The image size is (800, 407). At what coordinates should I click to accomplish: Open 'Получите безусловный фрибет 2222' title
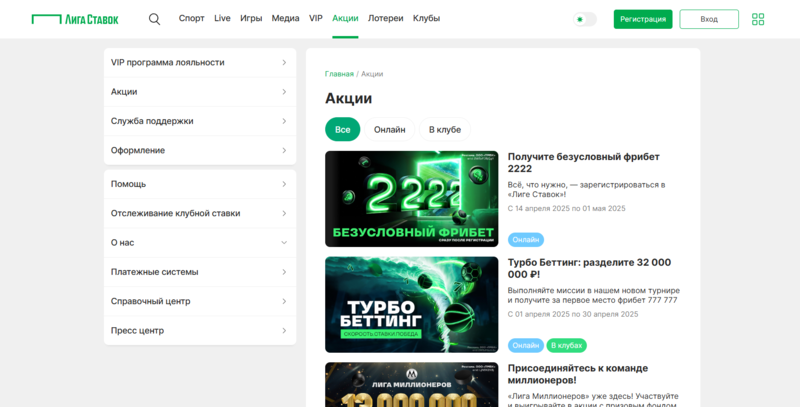(x=584, y=163)
